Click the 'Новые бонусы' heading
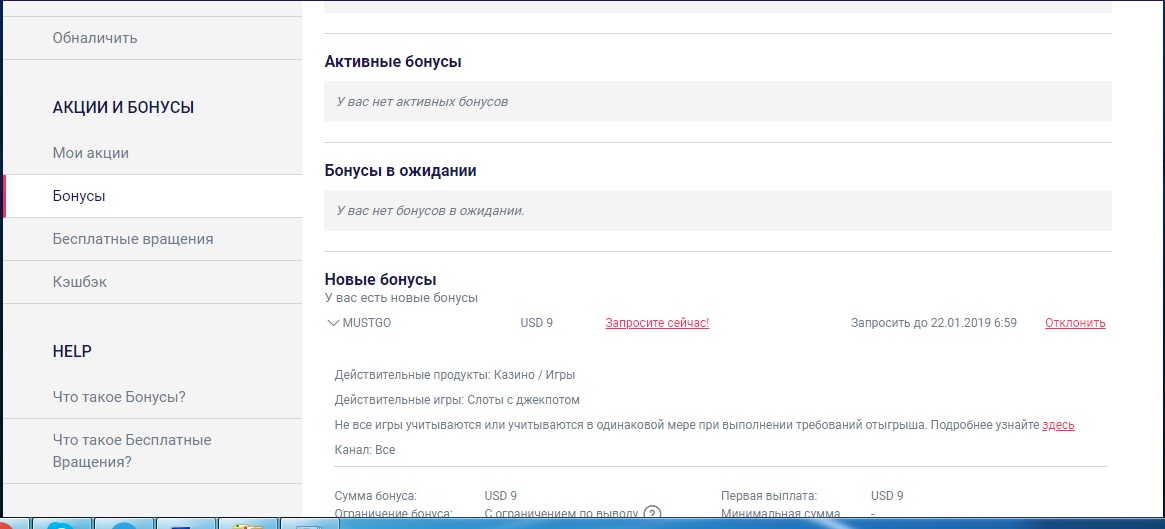 click(381, 280)
